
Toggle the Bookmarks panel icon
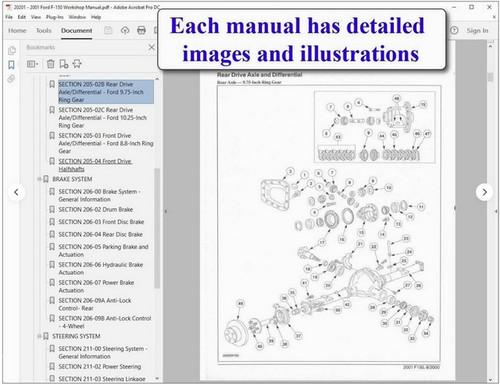click(x=11, y=65)
